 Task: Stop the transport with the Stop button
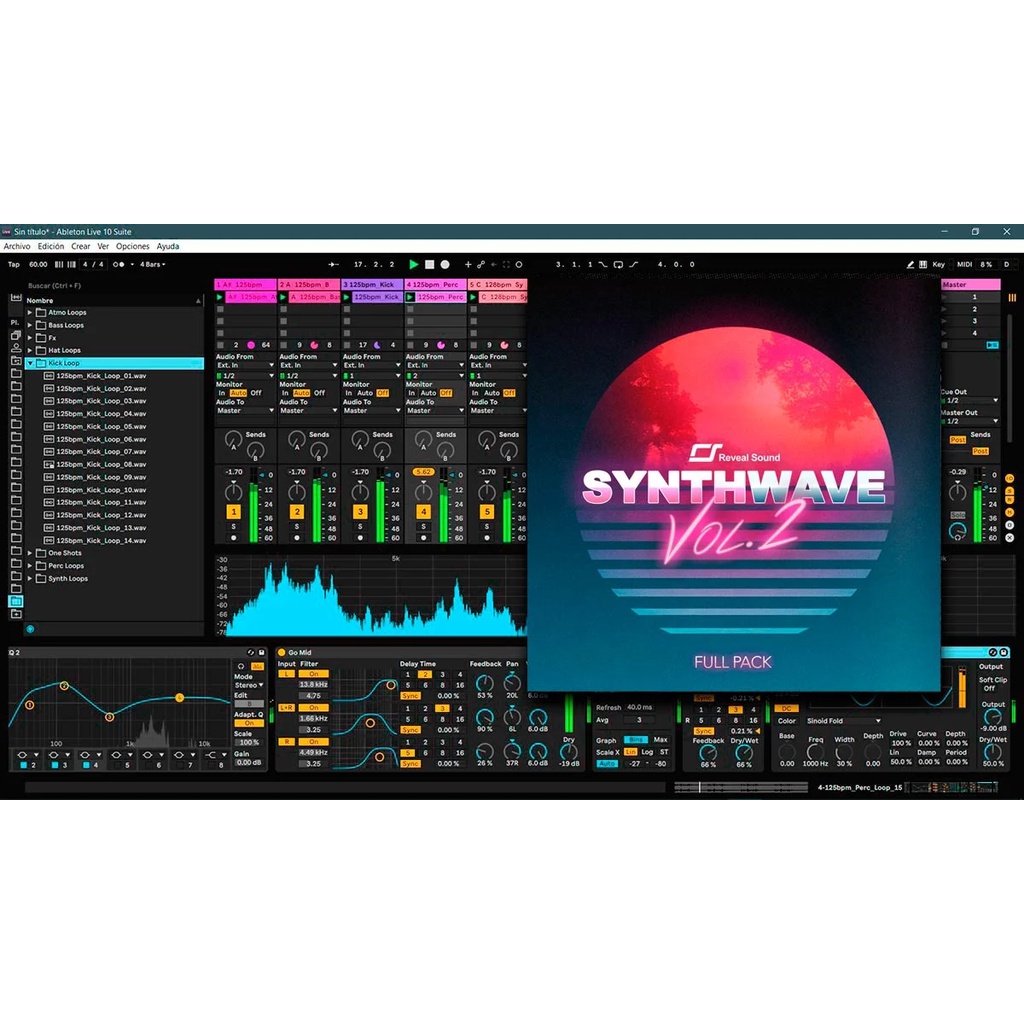coord(429,264)
